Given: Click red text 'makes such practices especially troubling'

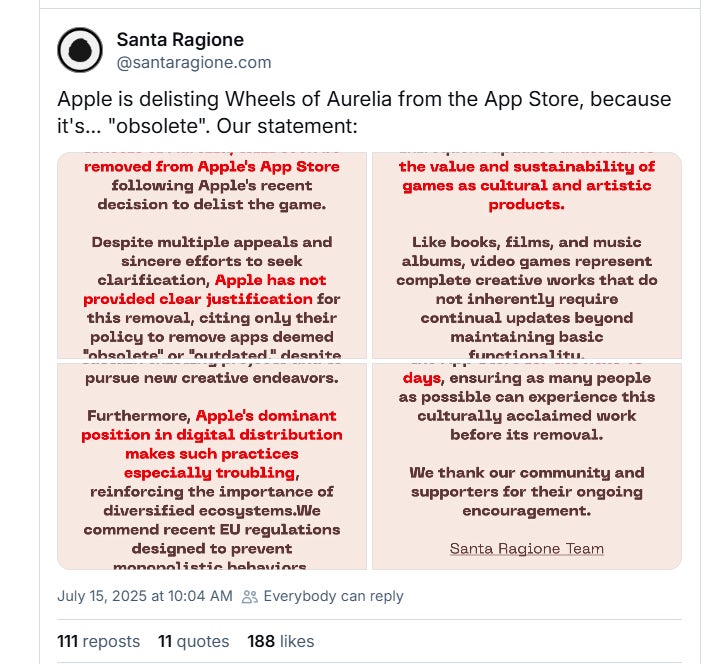Looking at the screenshot, I should [211, 463].
